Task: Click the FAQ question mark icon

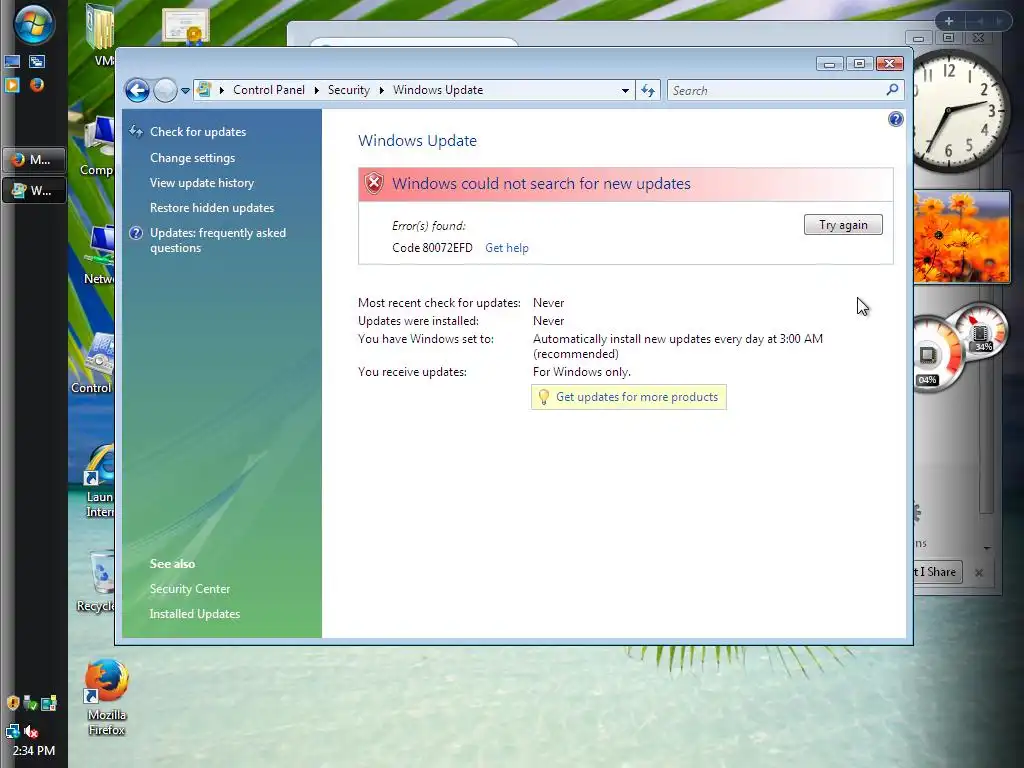Action: pyautogui.click(x=136, y=233)
